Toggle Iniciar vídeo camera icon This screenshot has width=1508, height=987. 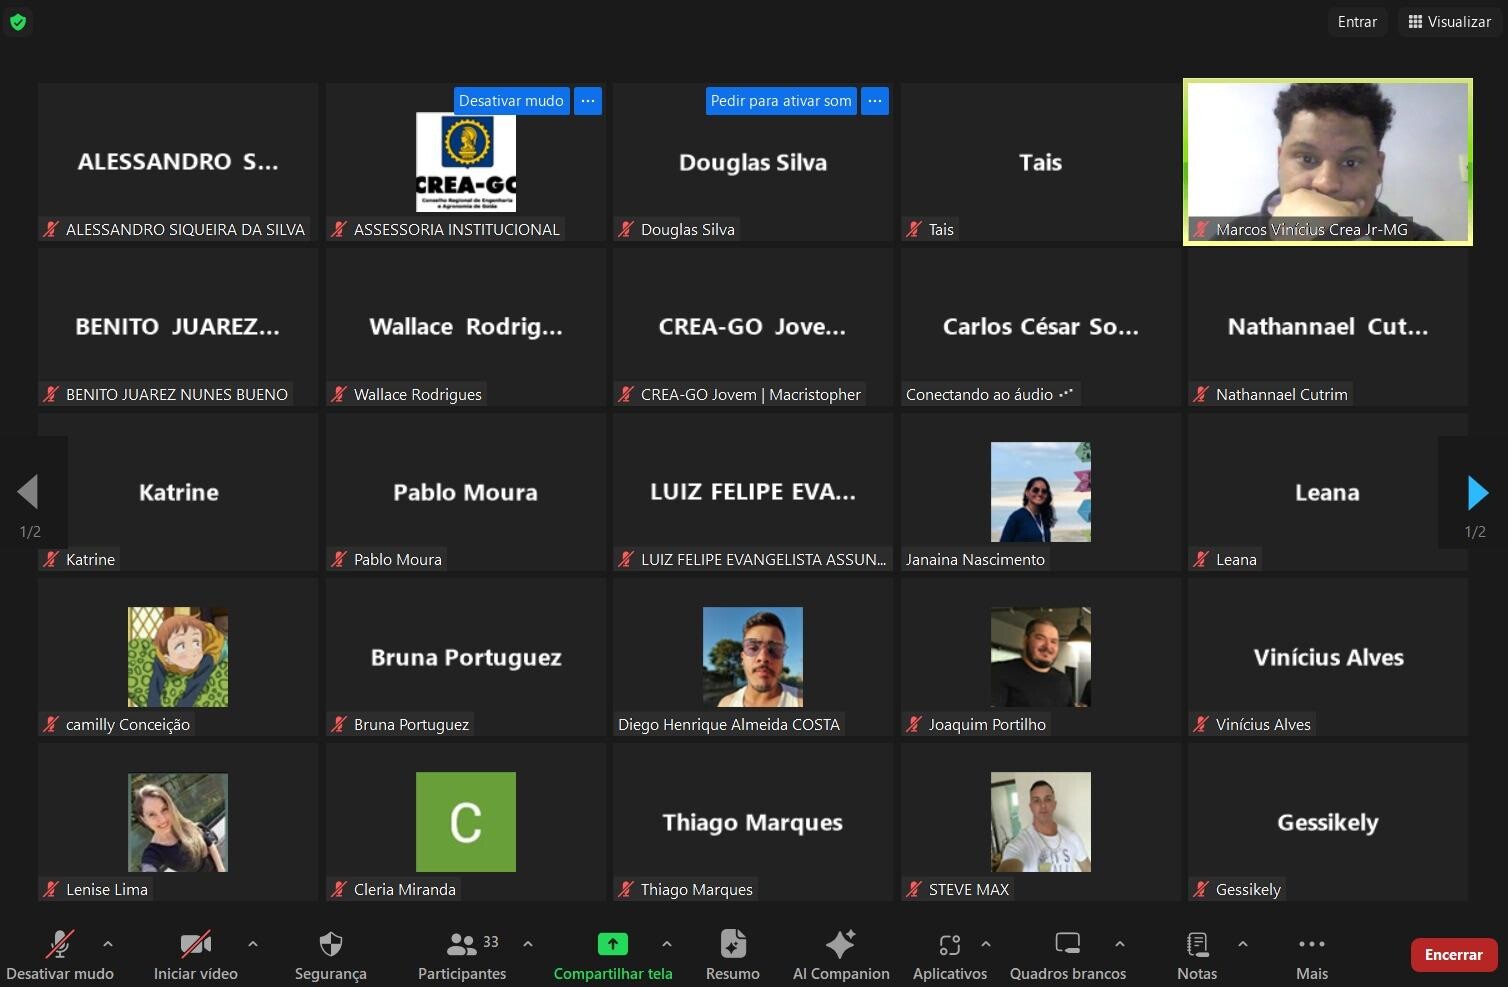point(195,943)
